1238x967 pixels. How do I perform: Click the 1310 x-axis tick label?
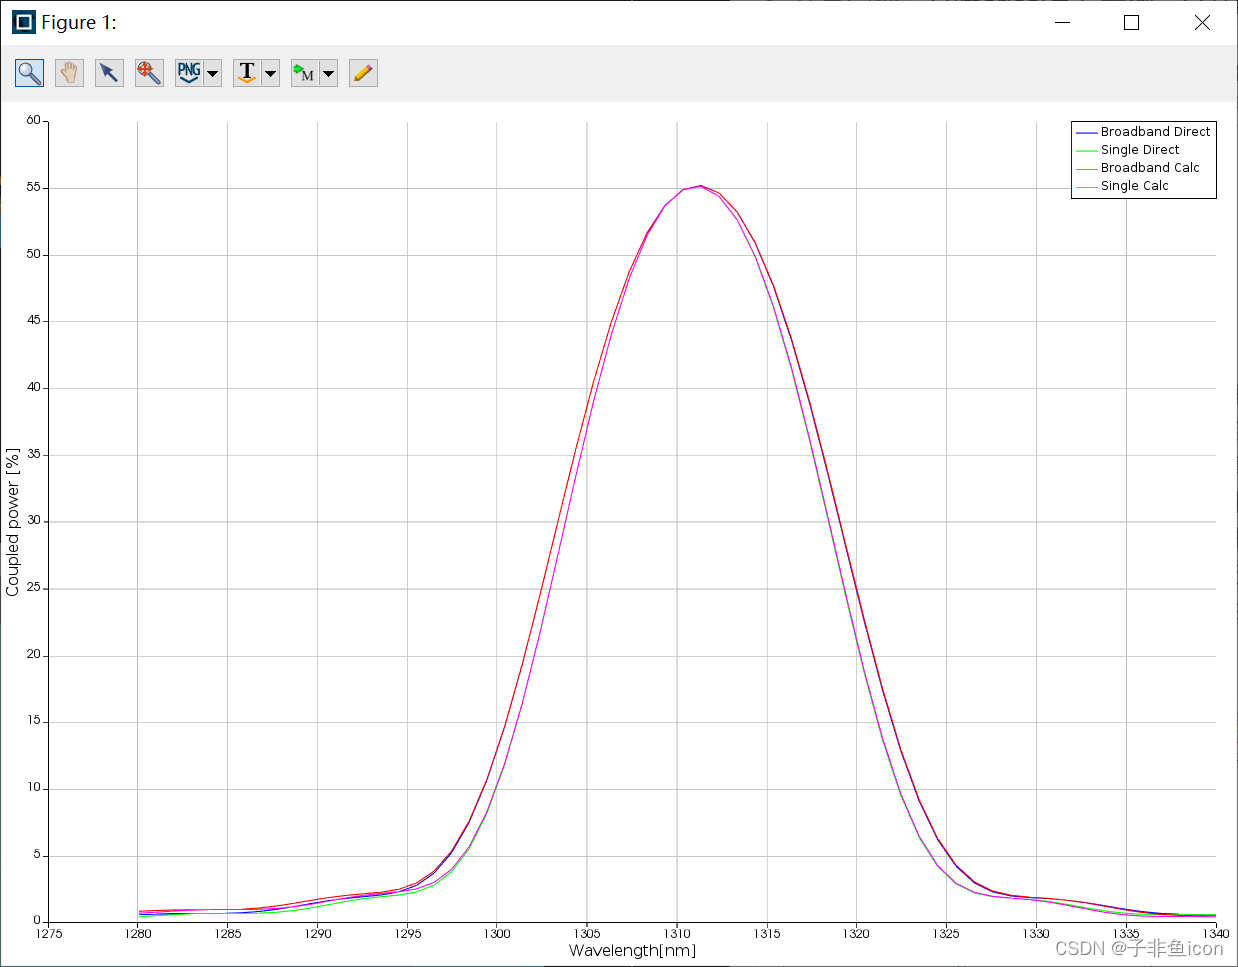[x=677, y=934]
